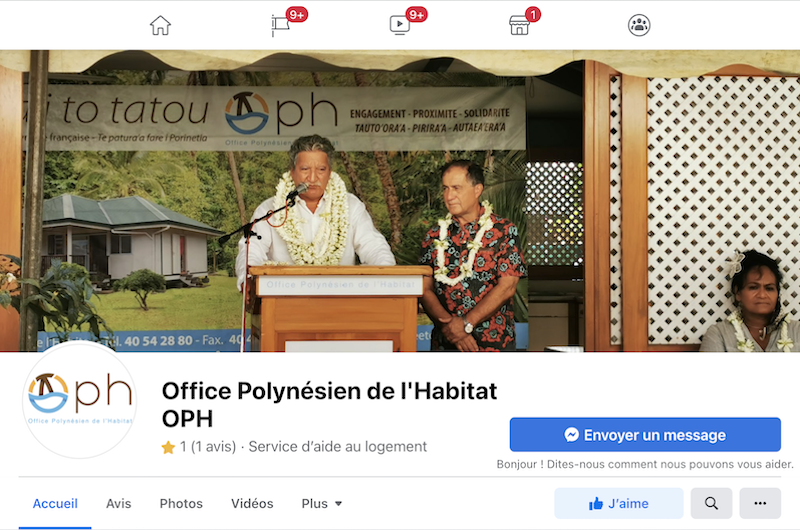Switch to the Accueil tab
Viewport: 800px width, 530px height.
tap(55, 503)
